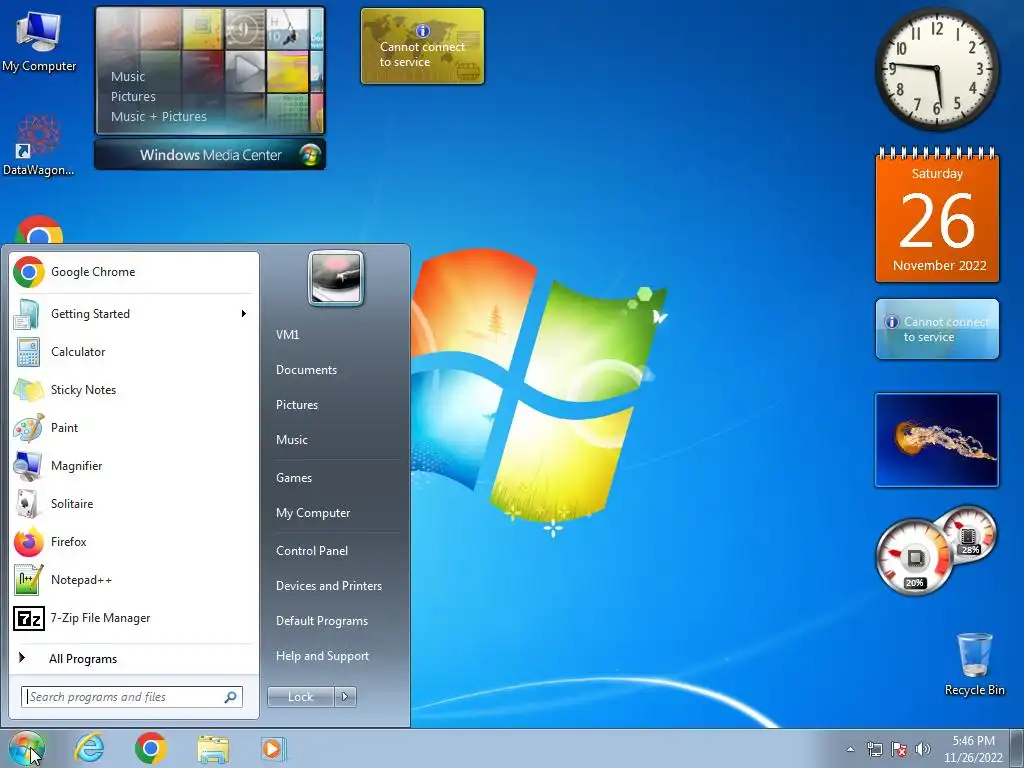
Task: Click the memory meter gauge
Action: point(969,533)
